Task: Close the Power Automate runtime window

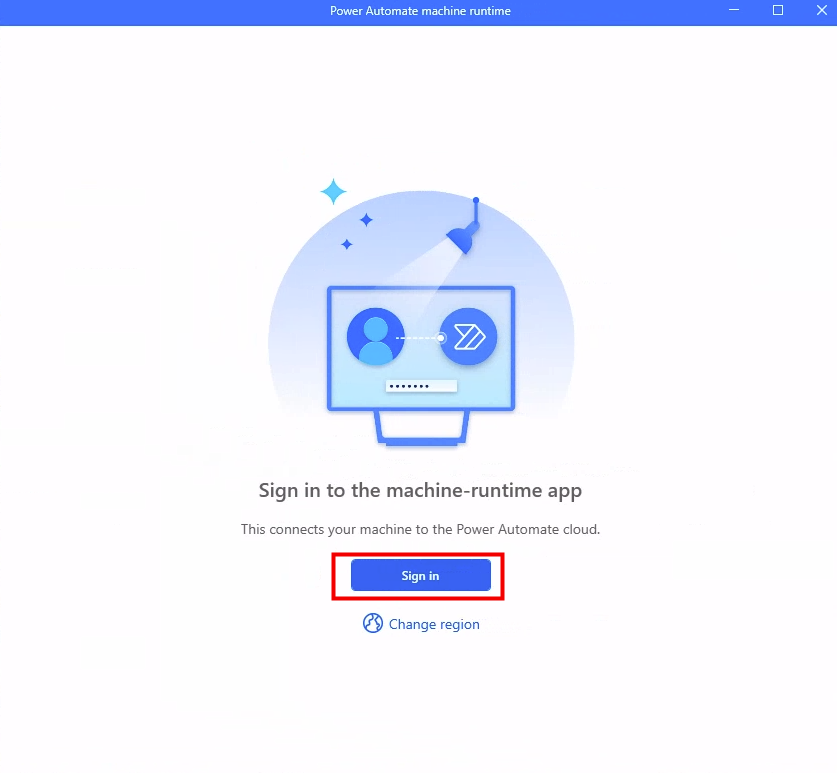Action: 822,10
